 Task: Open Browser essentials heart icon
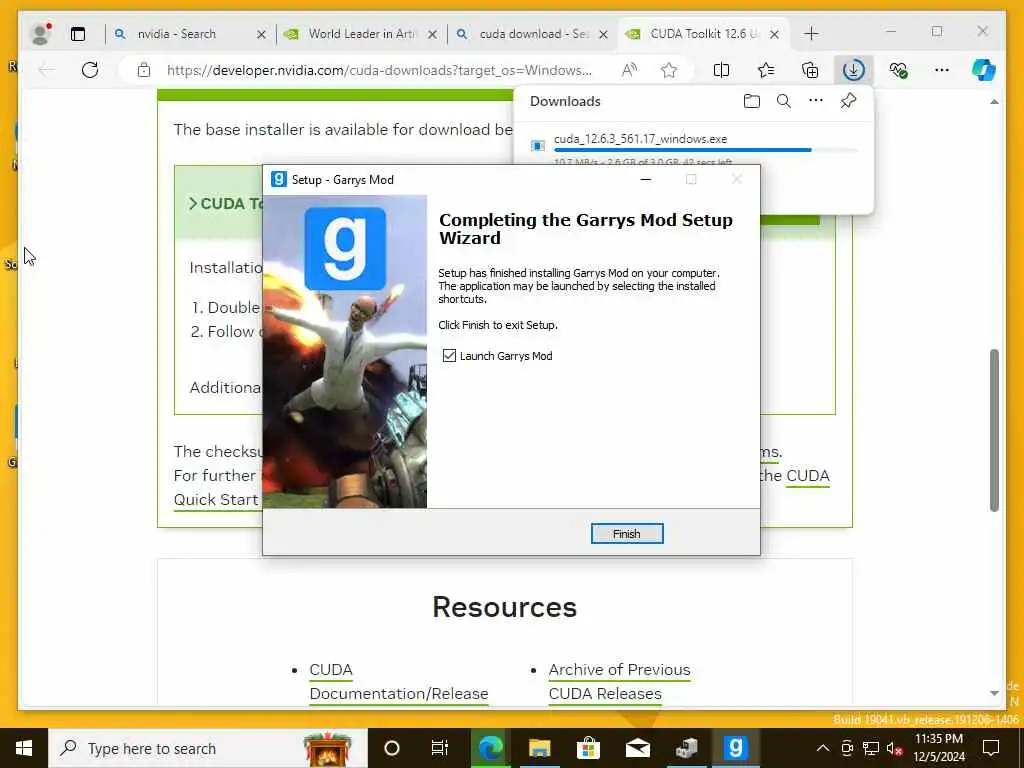(898, 70)
